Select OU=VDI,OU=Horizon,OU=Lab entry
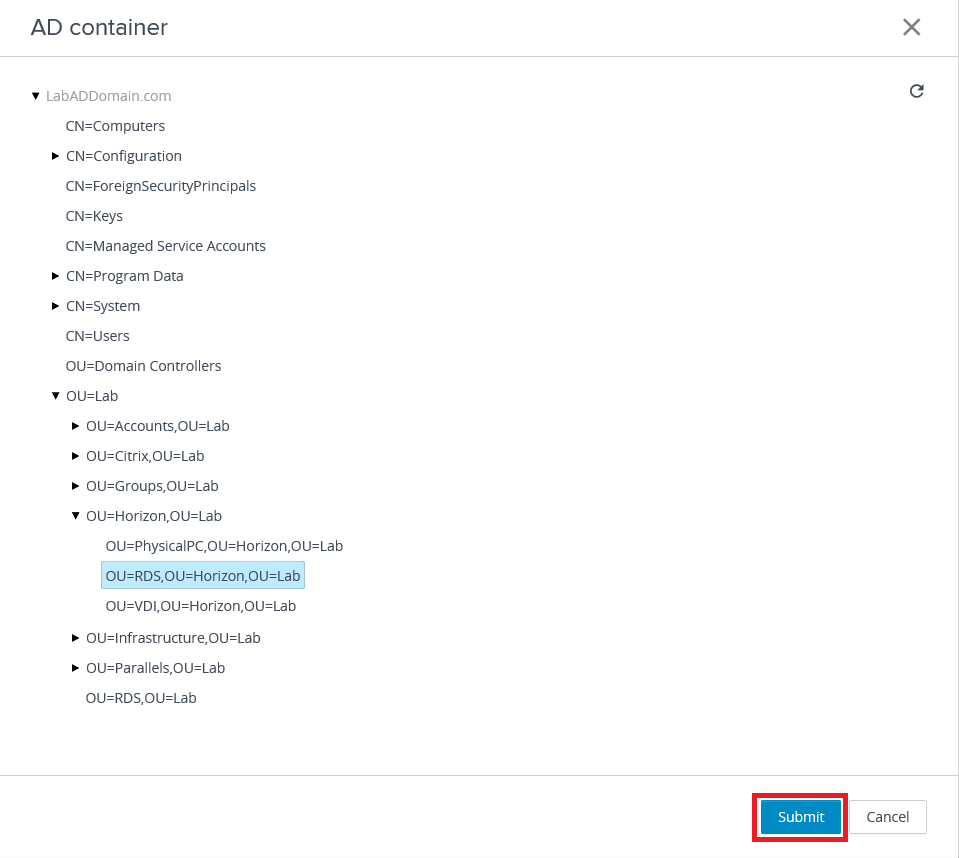Viewport: 959px width, 858px height. click(200, 606)
